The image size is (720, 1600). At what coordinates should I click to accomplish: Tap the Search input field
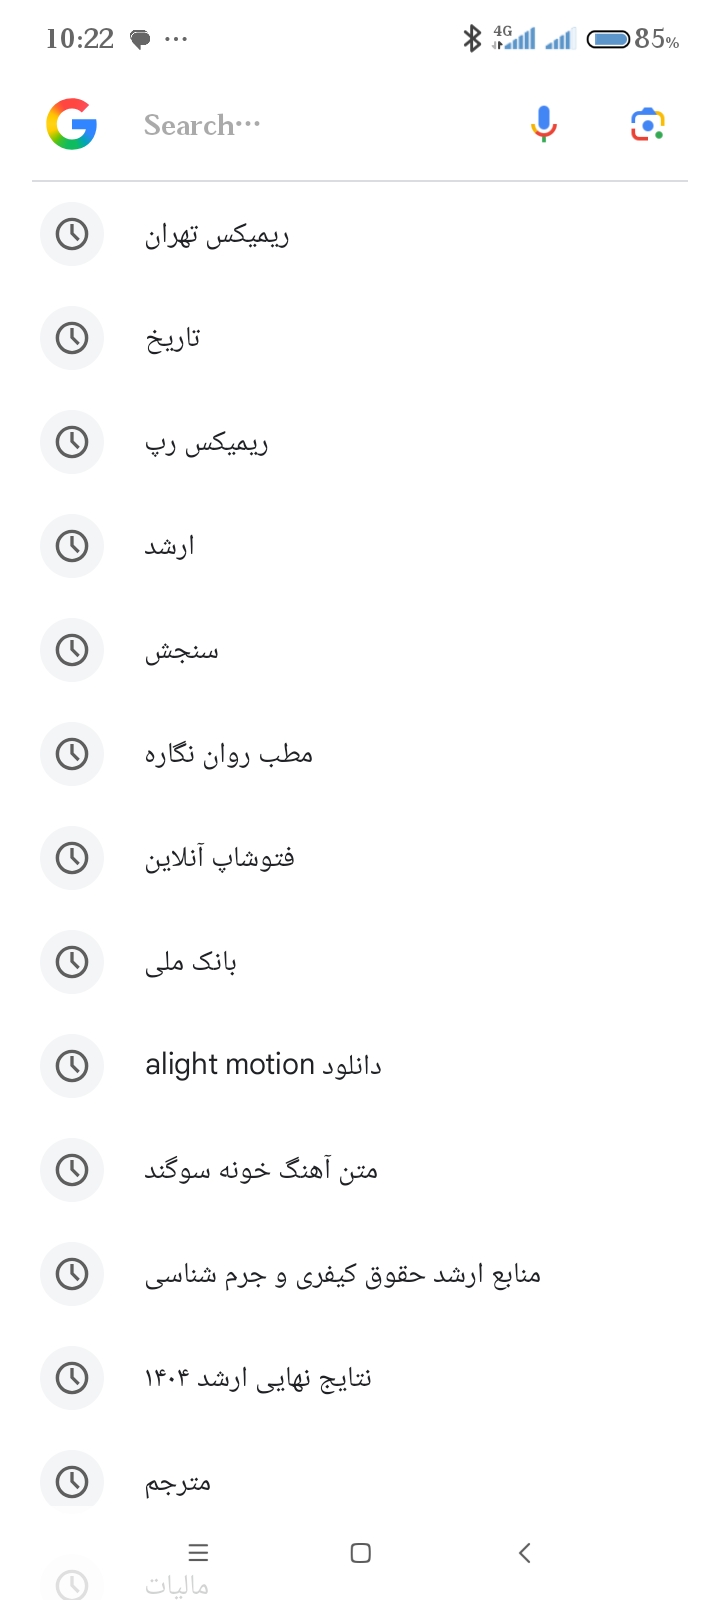(320, 125)
